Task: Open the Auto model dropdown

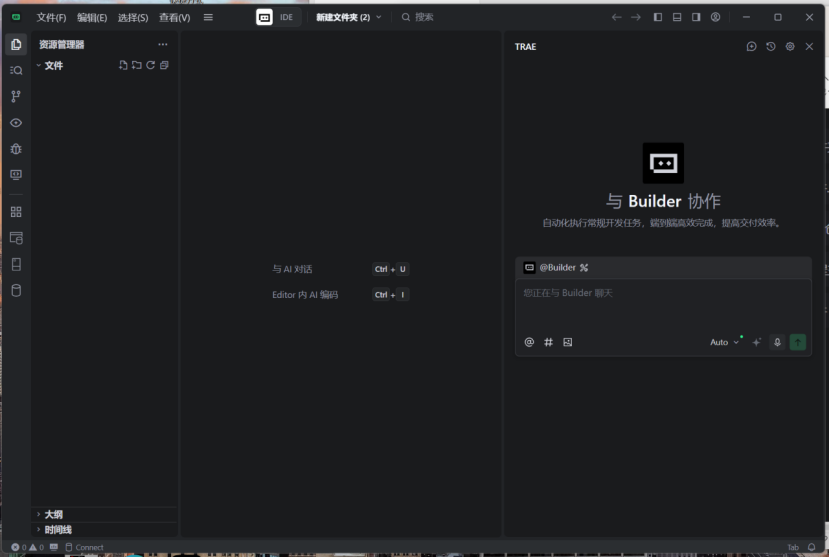Action: pyautogui.click(x=724, y=342)
